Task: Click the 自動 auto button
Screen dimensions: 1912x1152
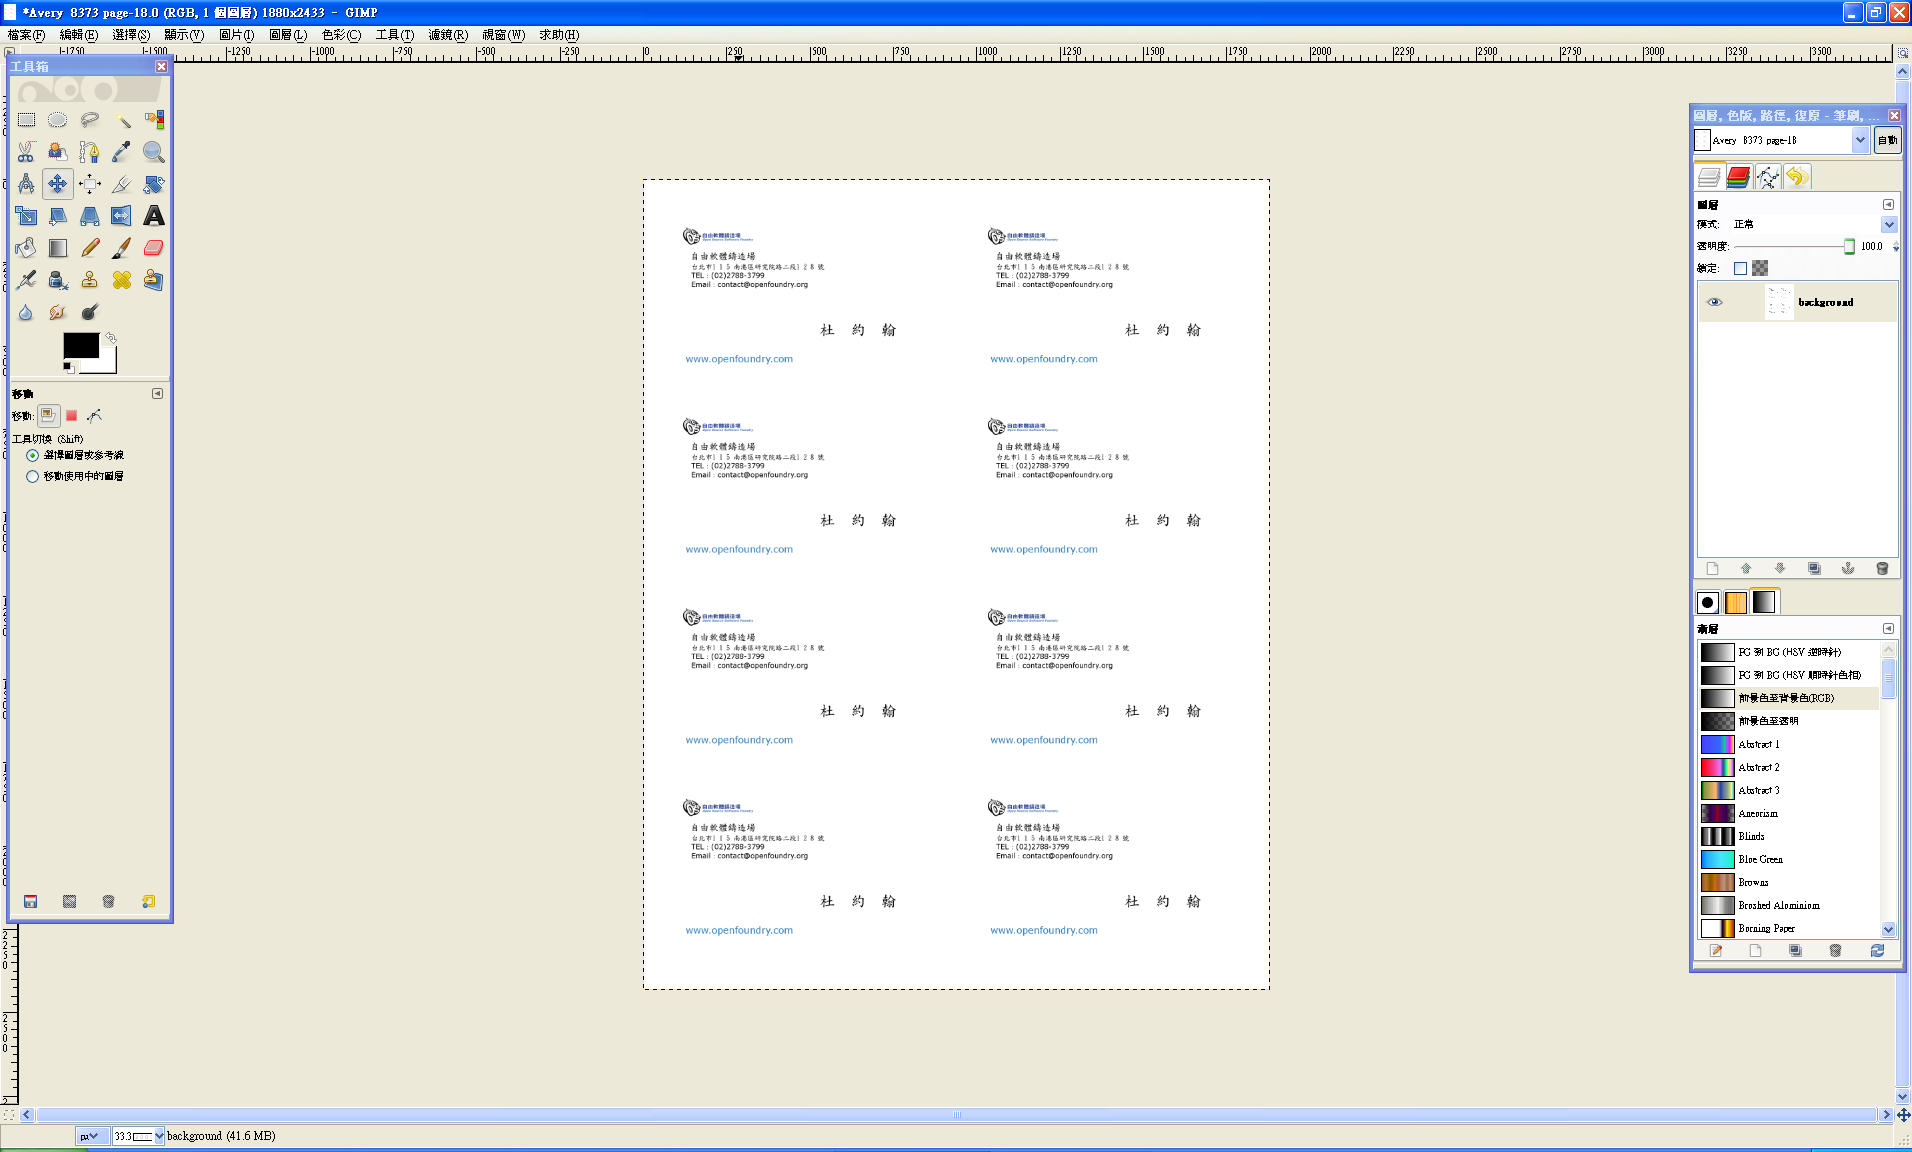Action: [1887, 140]
